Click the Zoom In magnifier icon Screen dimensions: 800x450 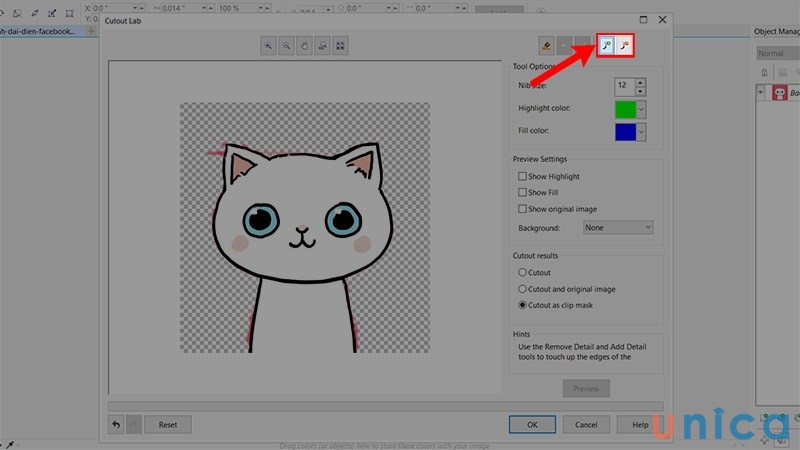coord(269,46)
